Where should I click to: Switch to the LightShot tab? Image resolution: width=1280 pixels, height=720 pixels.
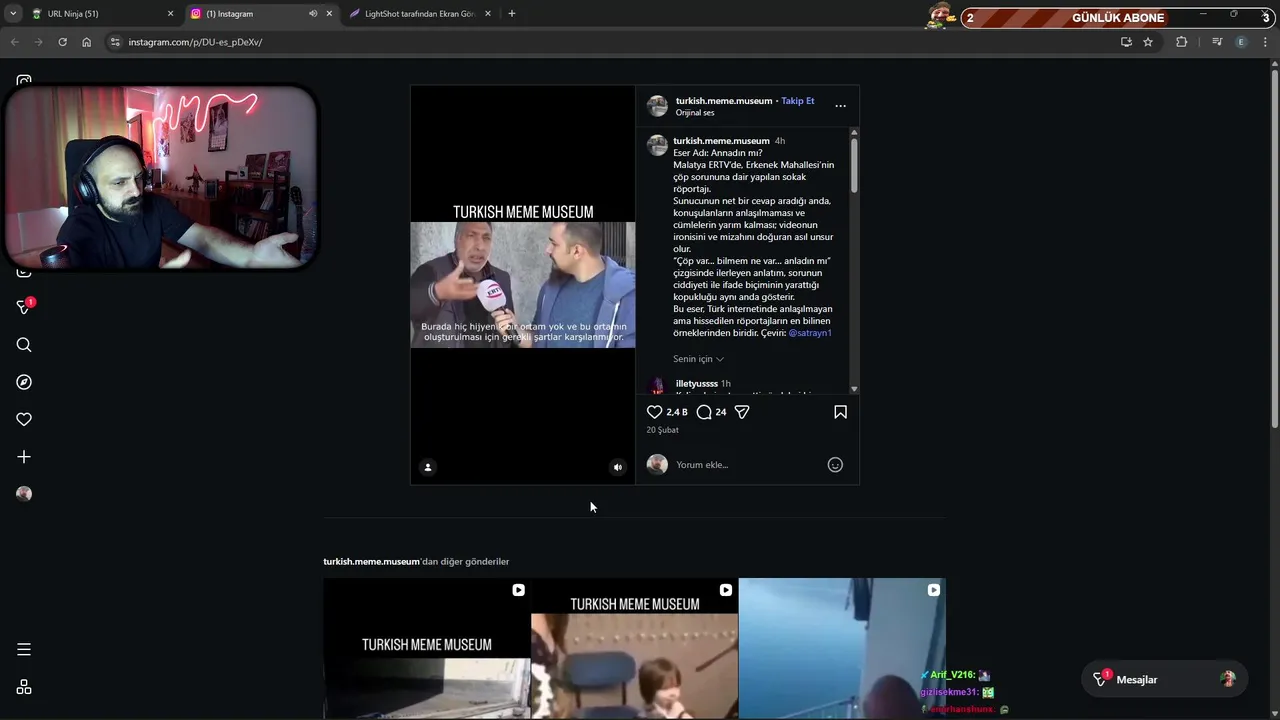(420, 14)
